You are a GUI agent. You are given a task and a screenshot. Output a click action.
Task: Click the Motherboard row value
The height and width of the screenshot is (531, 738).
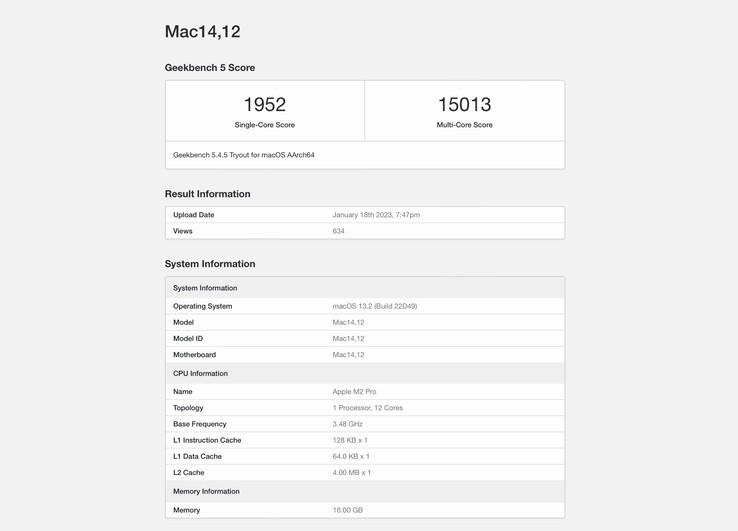(x=348, y=355)
